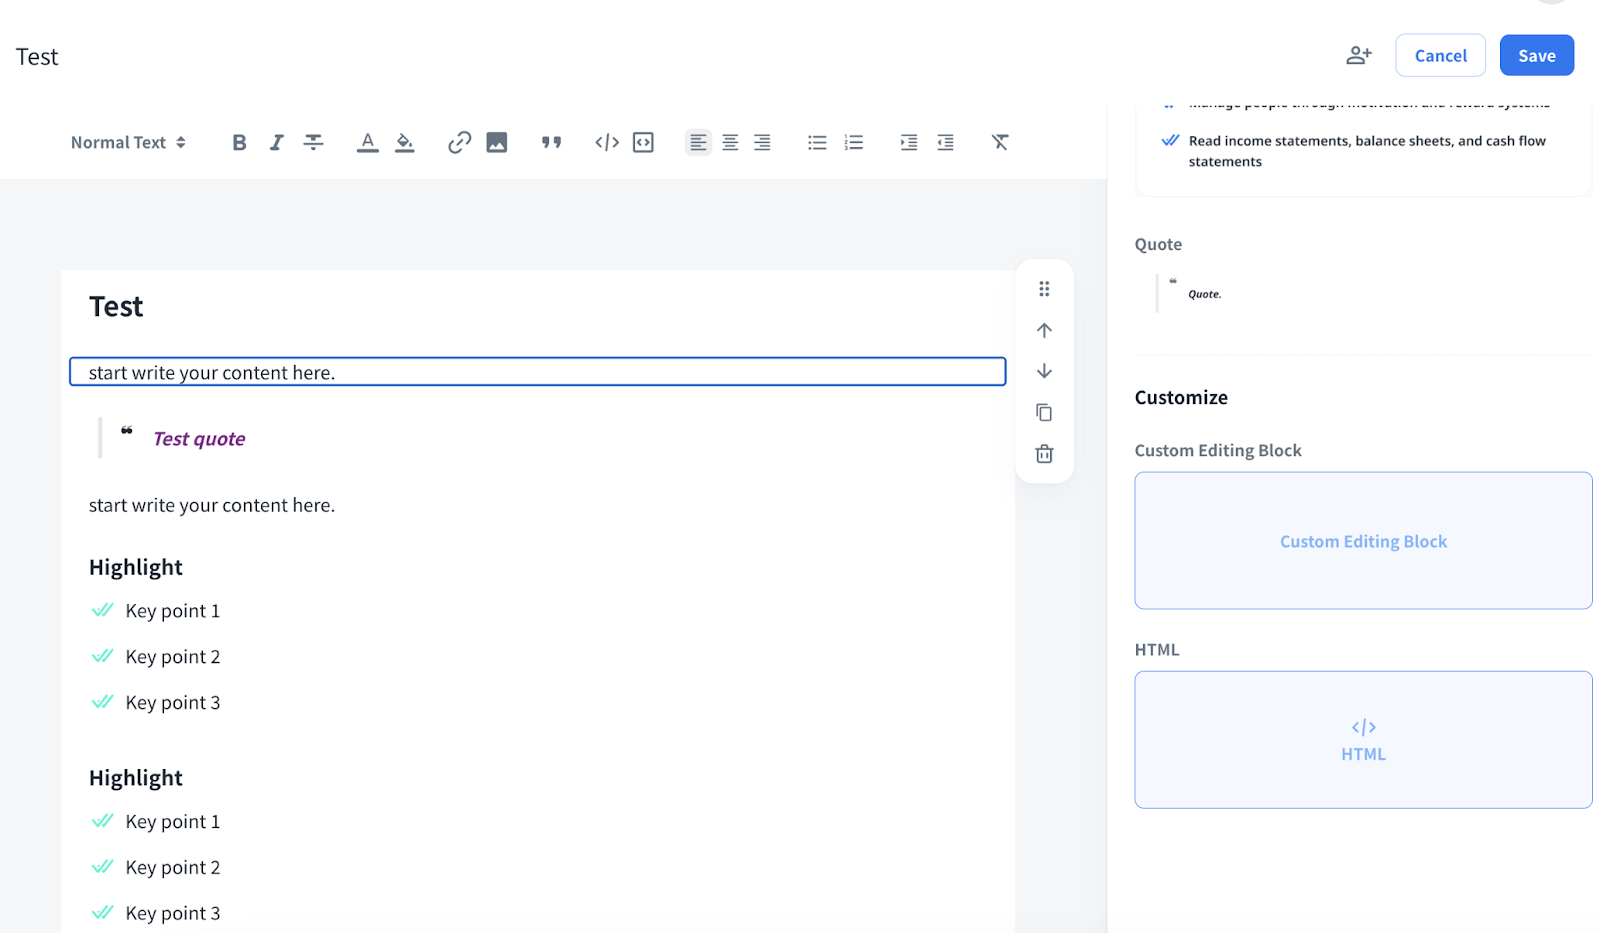Open background fill color picker
The height and width of the screenshot is (933, 1600).
(404, 142)
